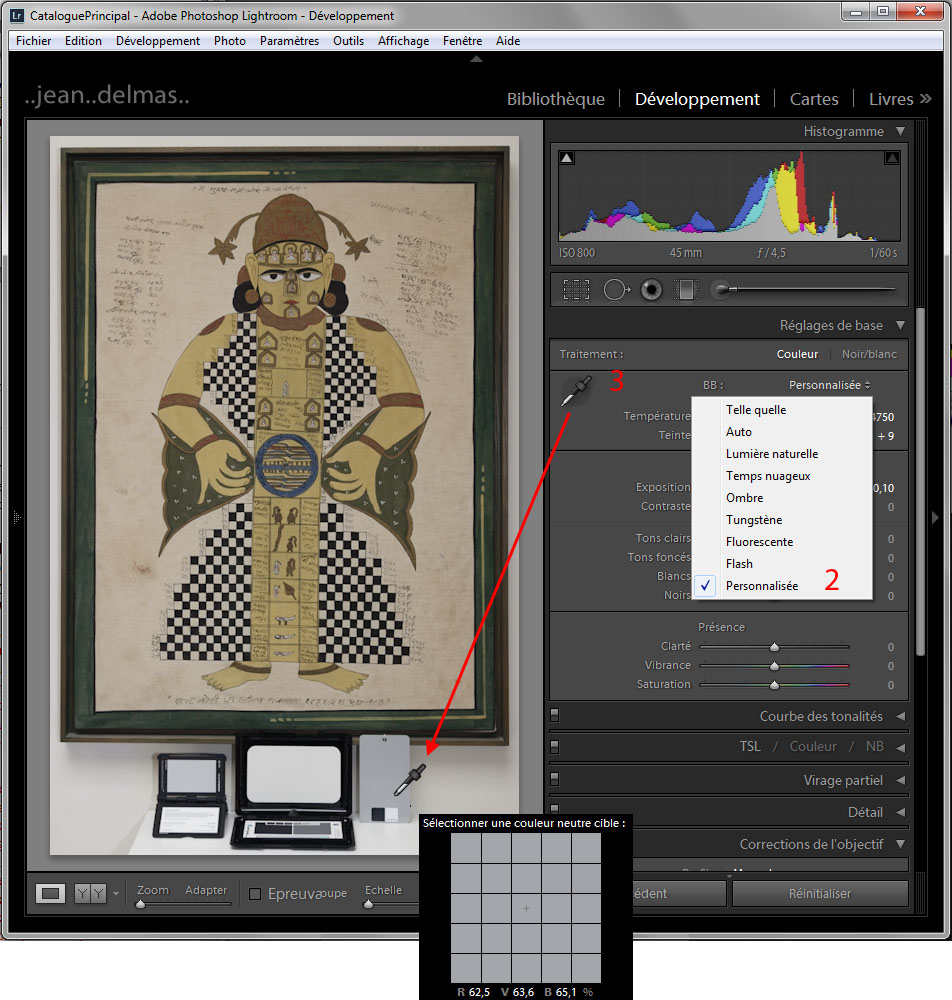Switch to Livres module
This screenshot has height=1000, width=952.
pos(891,99)
